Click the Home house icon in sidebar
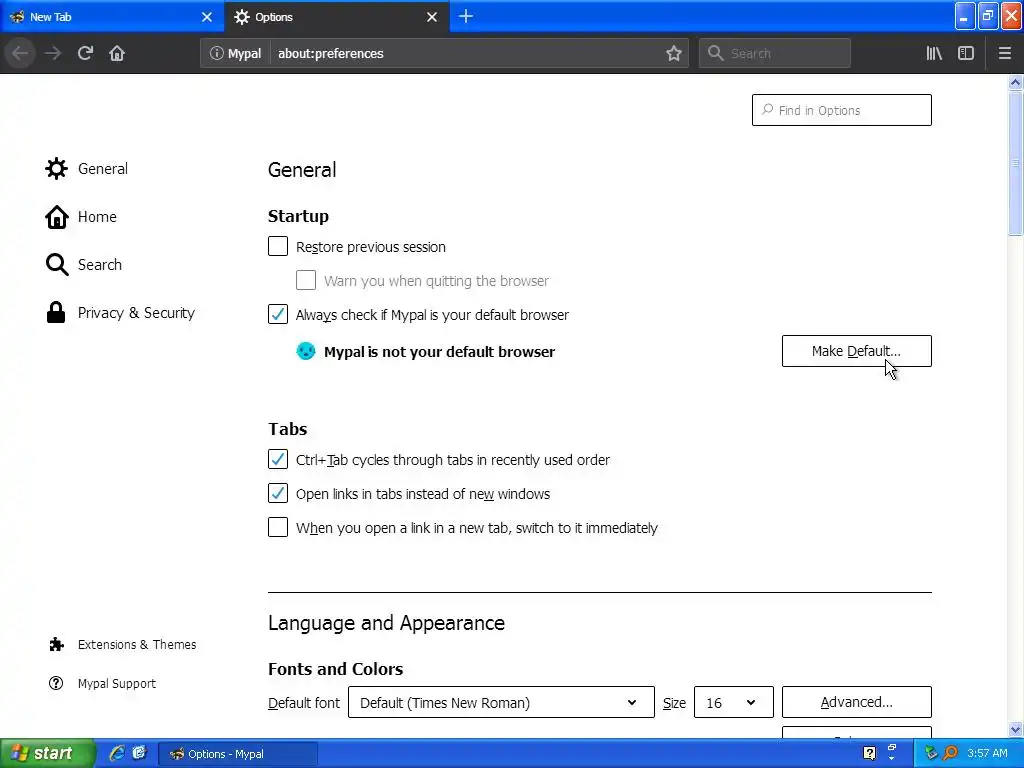The image size is (1024, 768). (x=57, y=217)
